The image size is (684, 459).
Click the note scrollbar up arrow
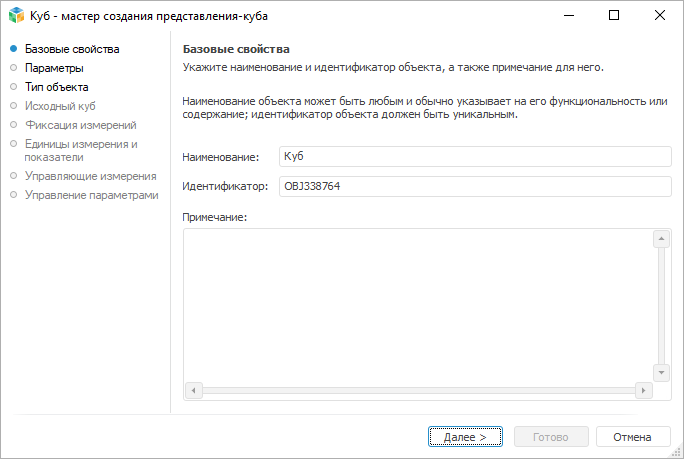click(x=660, y=239)
